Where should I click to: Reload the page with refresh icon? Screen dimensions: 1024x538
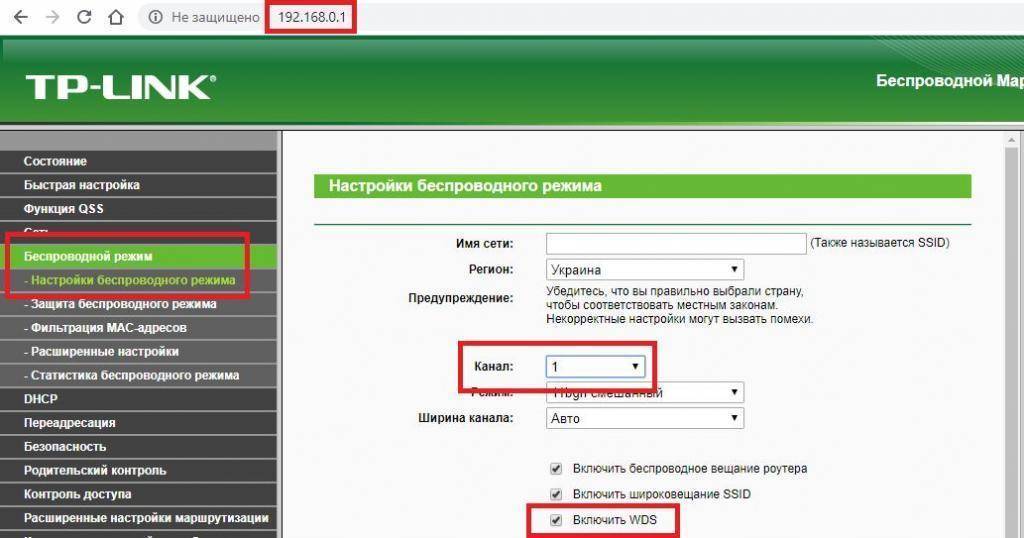85,18
